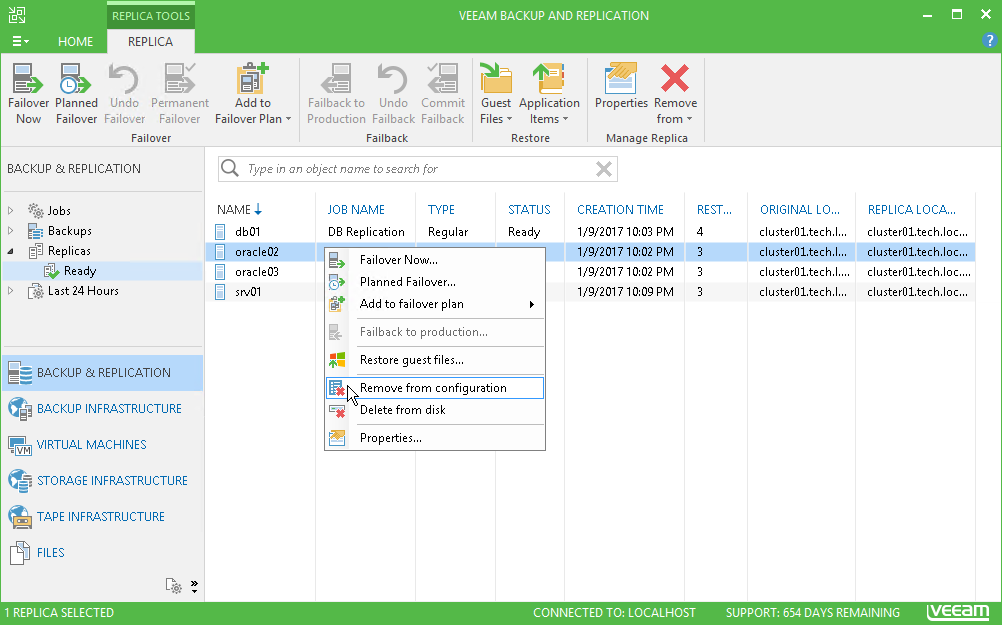
Task: Click the magnifier search icon
Action: (x=229, y=168)
